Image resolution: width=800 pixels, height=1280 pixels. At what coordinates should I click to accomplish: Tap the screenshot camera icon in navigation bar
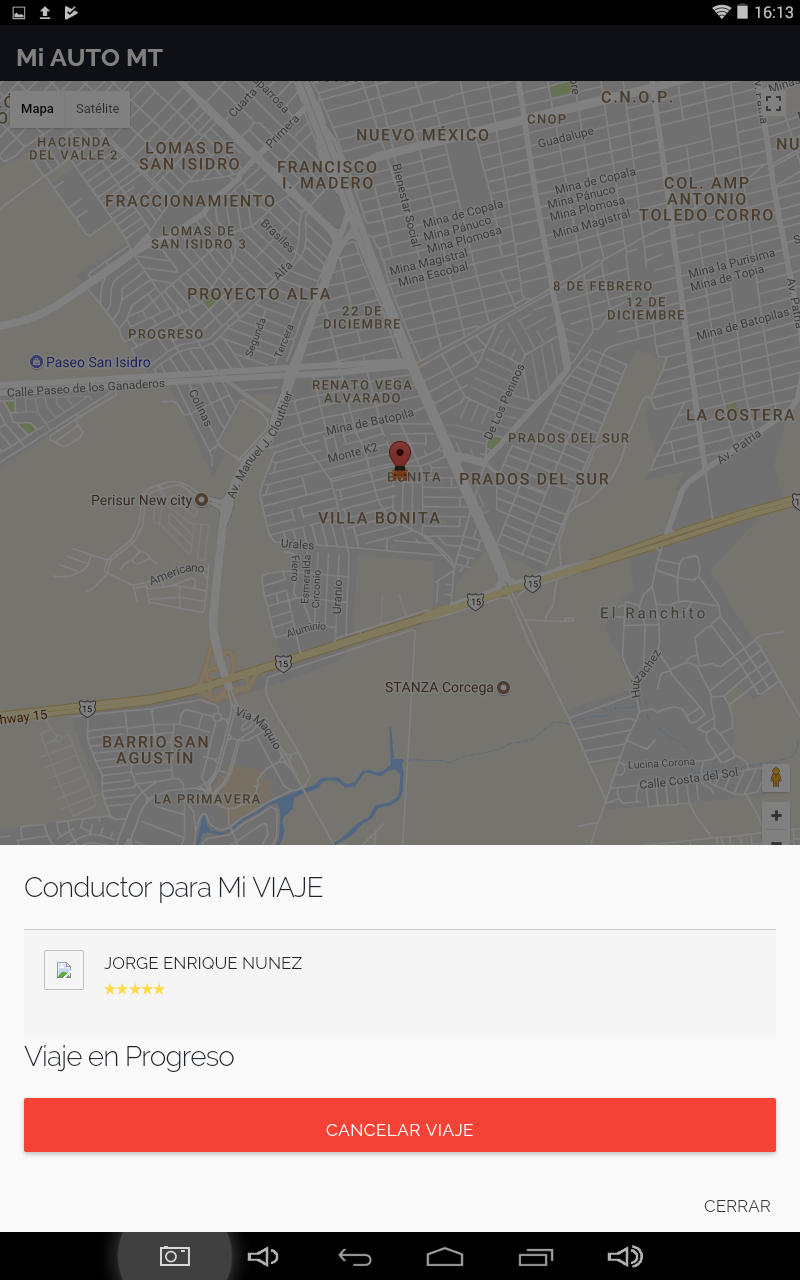(175, 1256)
